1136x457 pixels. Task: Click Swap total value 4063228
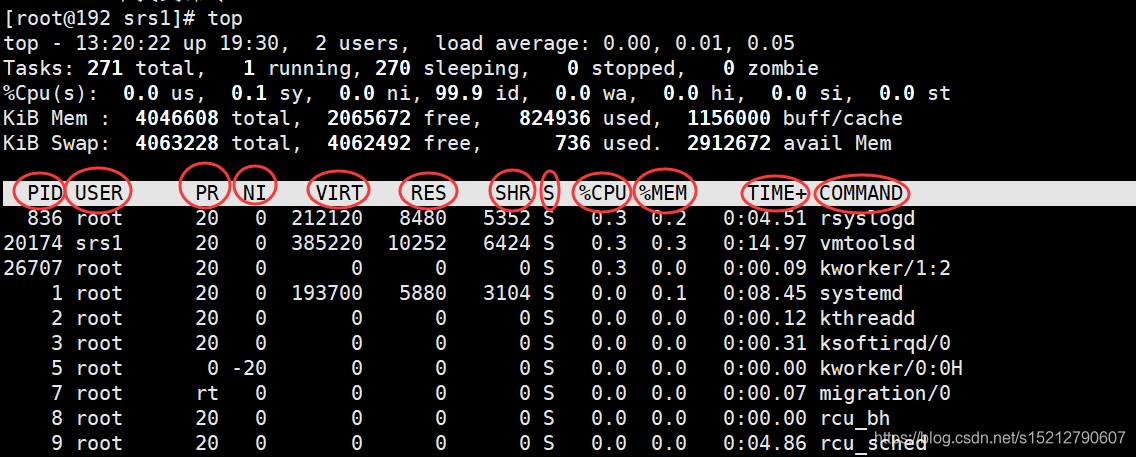(x=177, y=143)
